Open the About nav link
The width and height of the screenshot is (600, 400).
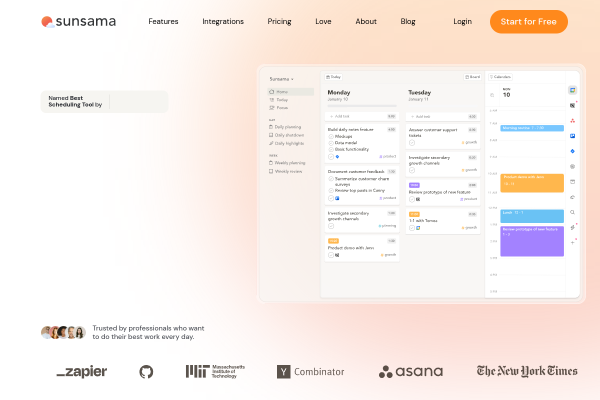click(x=366, y=21)
